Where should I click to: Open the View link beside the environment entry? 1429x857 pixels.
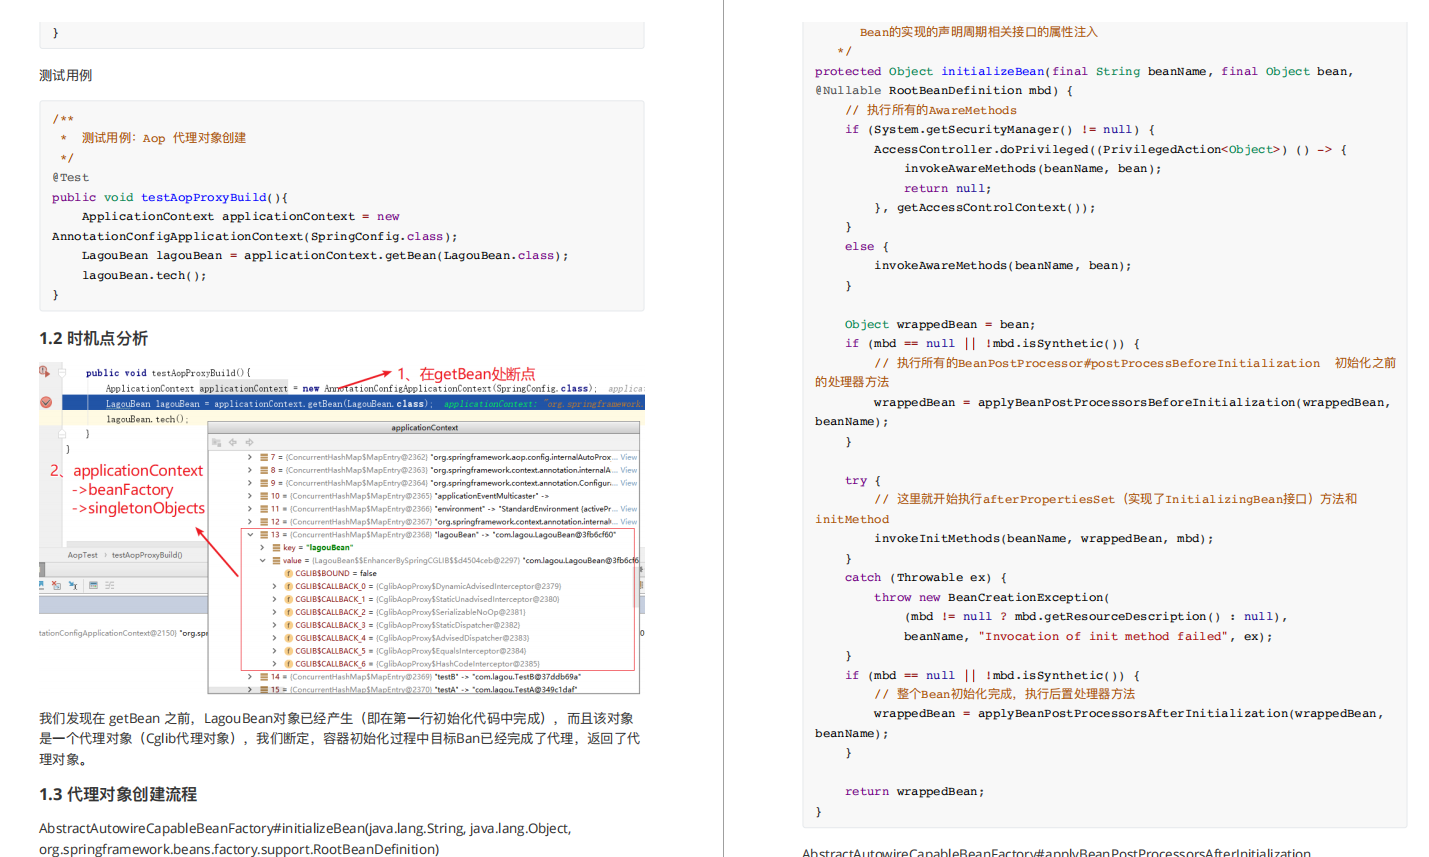point(630,508)
